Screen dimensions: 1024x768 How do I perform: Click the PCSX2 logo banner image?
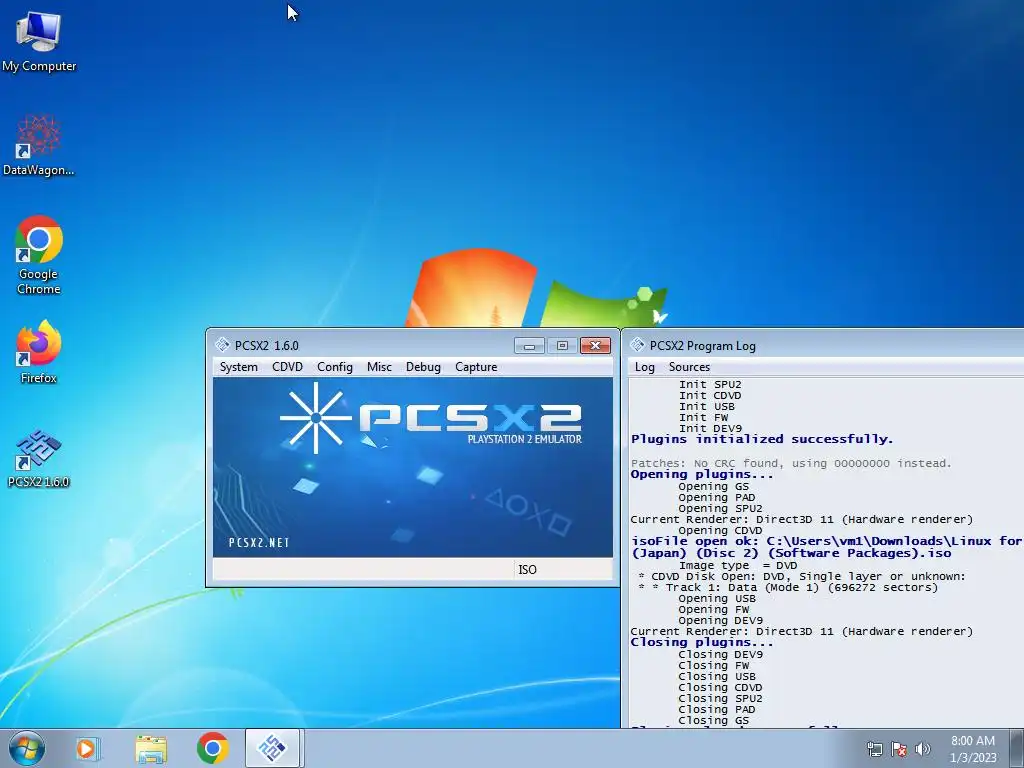(413, 468)
